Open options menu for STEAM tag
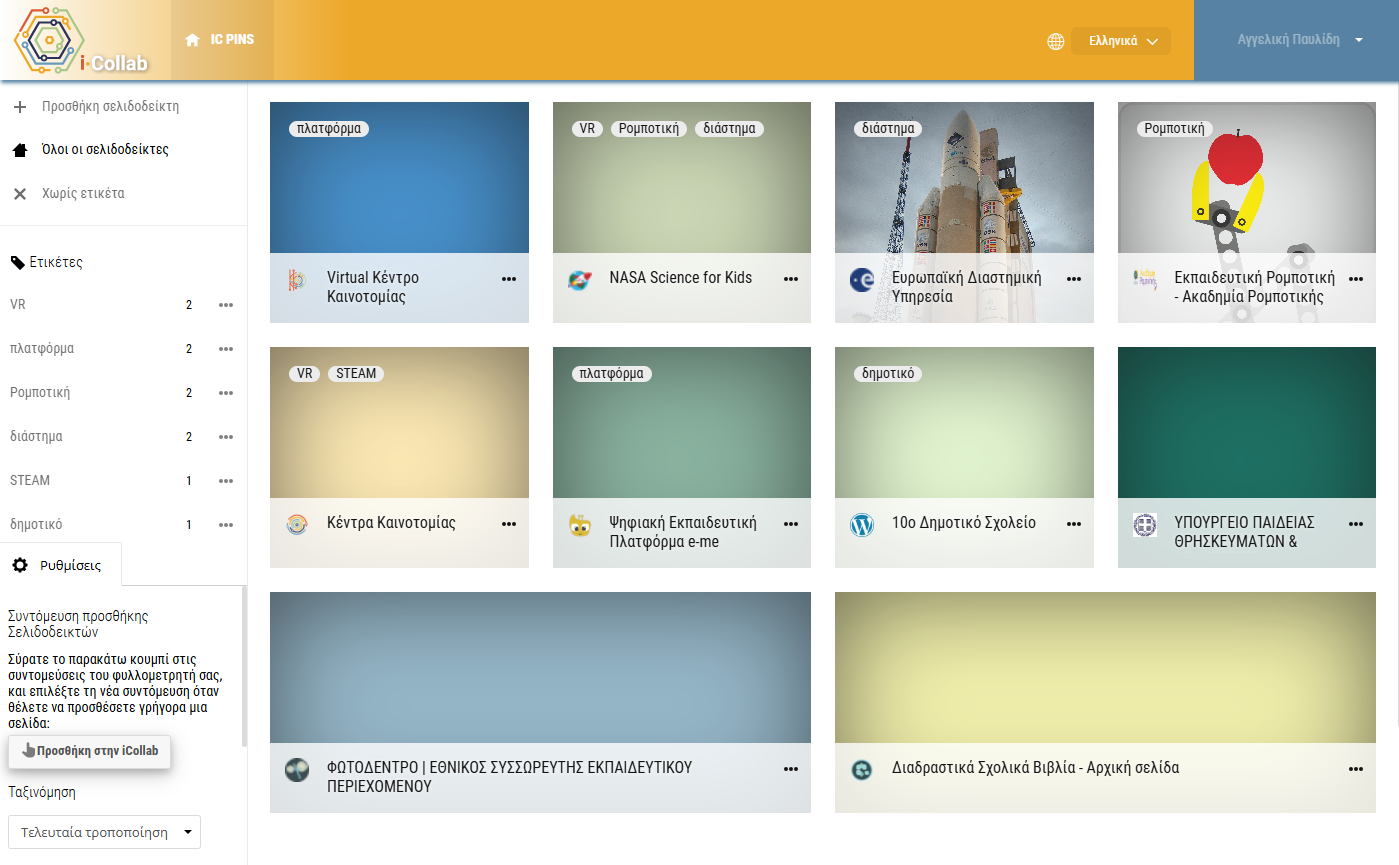 pos(226,481)
